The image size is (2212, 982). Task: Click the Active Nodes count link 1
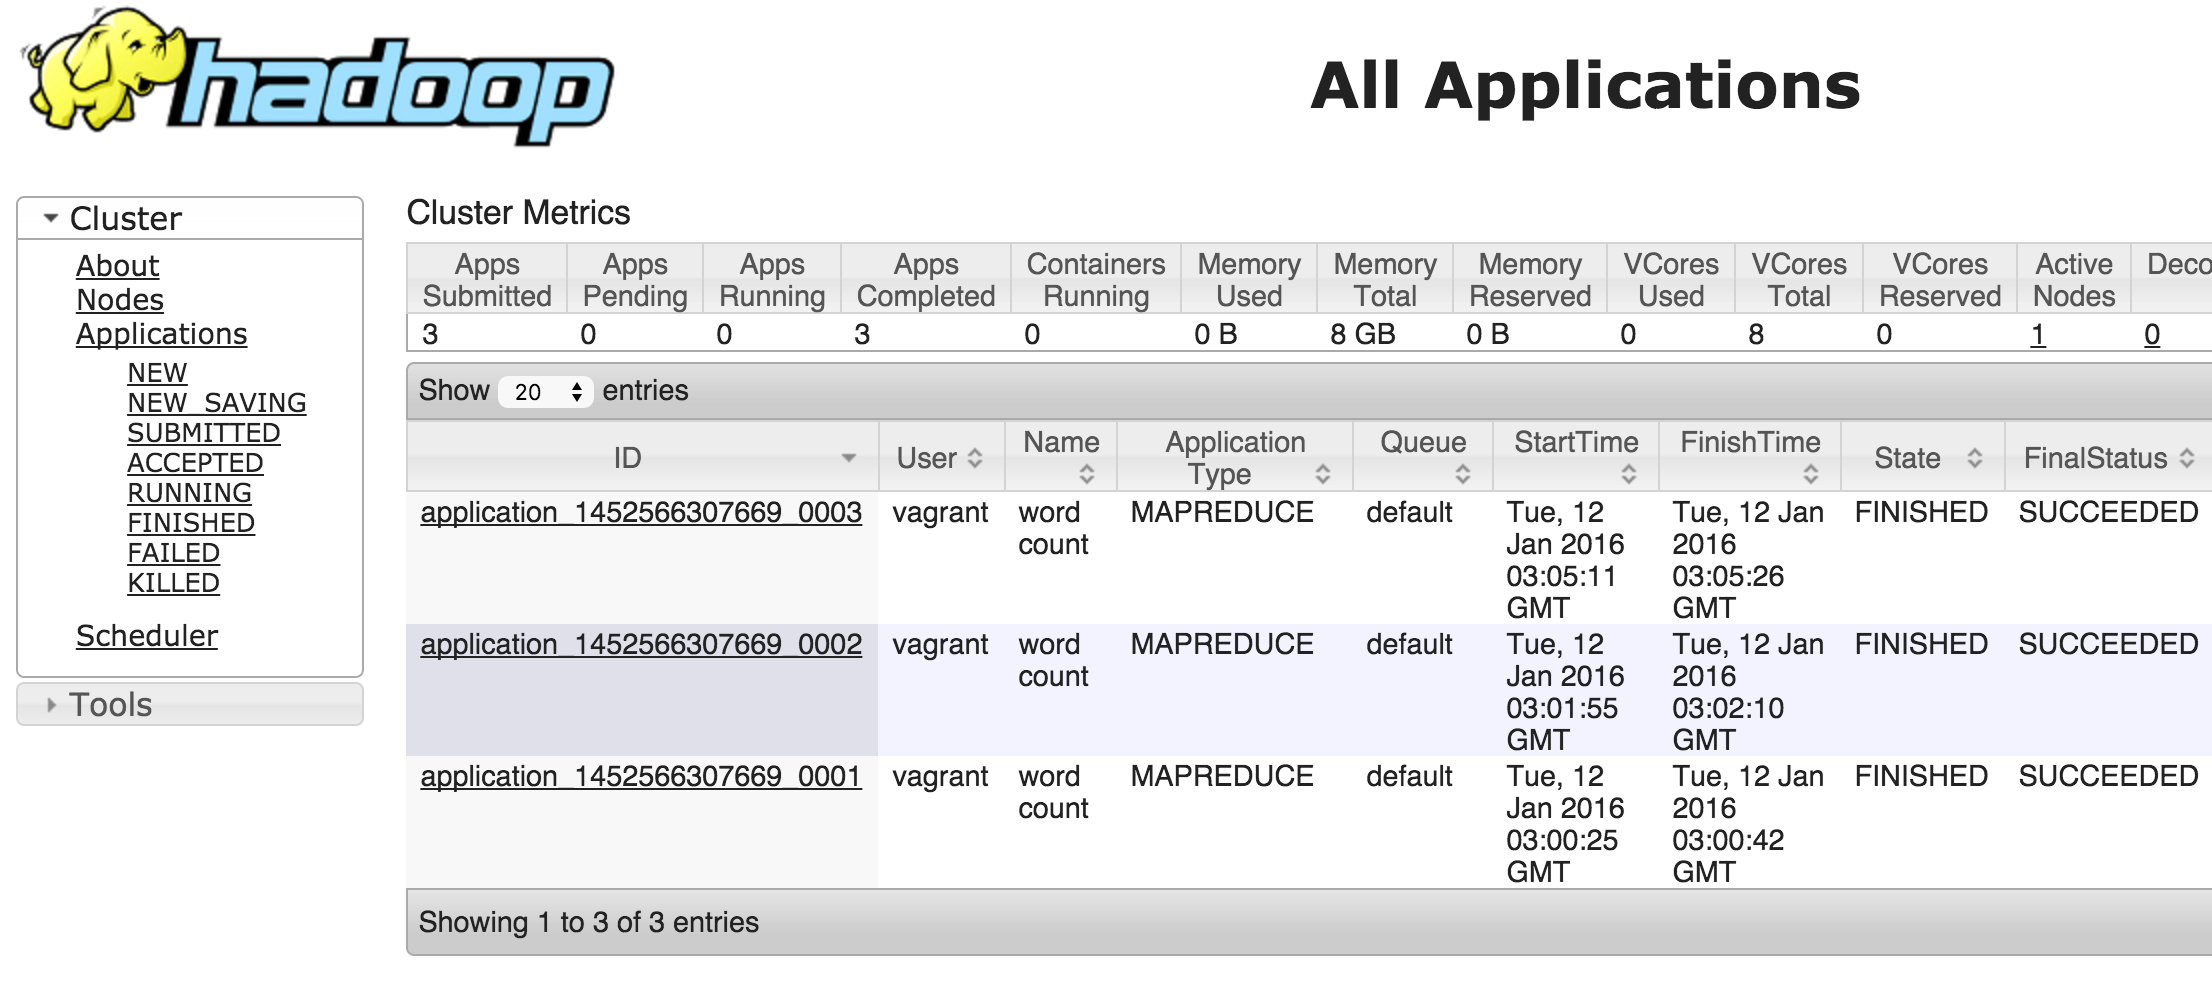pos(2038,334)
